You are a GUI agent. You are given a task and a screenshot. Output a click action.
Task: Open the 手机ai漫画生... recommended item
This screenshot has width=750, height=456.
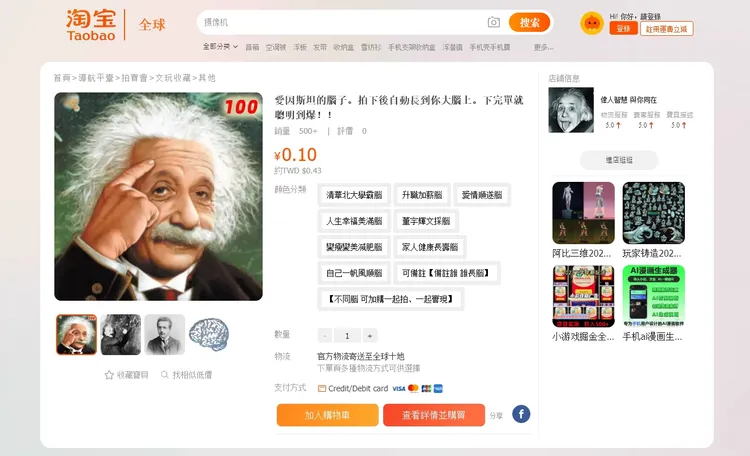tap(653, 303)
